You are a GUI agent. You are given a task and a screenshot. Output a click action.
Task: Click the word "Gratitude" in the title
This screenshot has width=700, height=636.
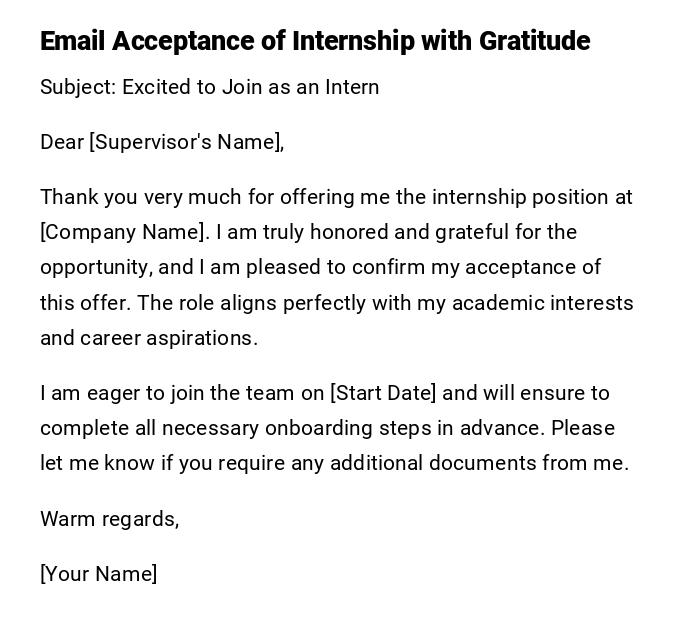pyautogui.click(x=534, y=41)
